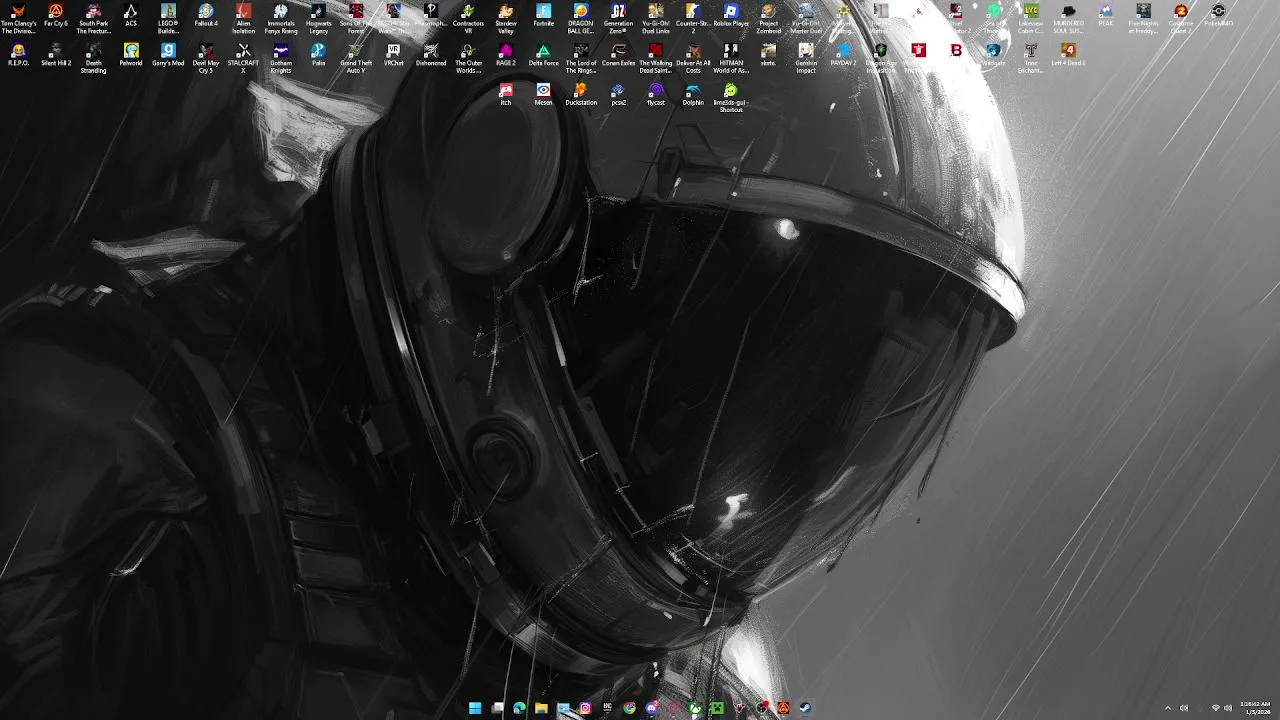Open the LEGO Builder's game shortcut
Viewport: 1280px width, 720px height.
click(168, 18)
